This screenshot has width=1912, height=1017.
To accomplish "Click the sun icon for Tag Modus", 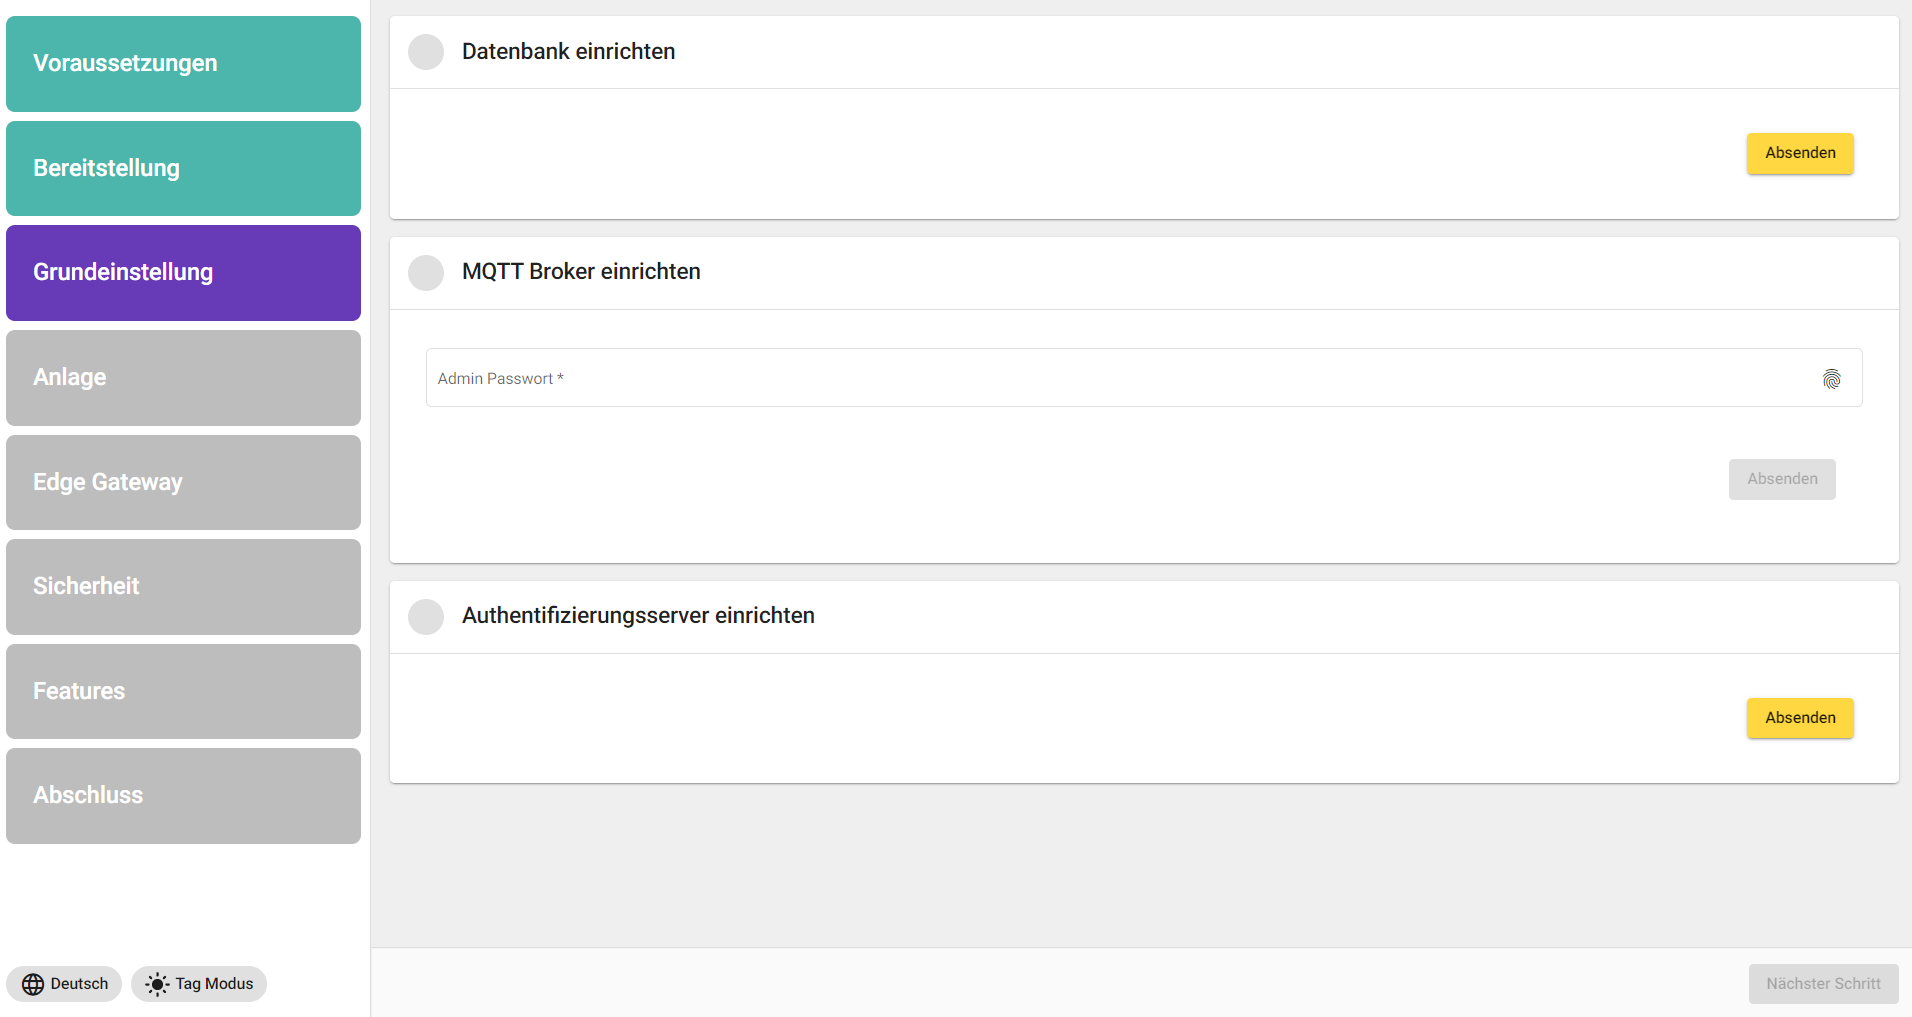I will click(157, 984).
